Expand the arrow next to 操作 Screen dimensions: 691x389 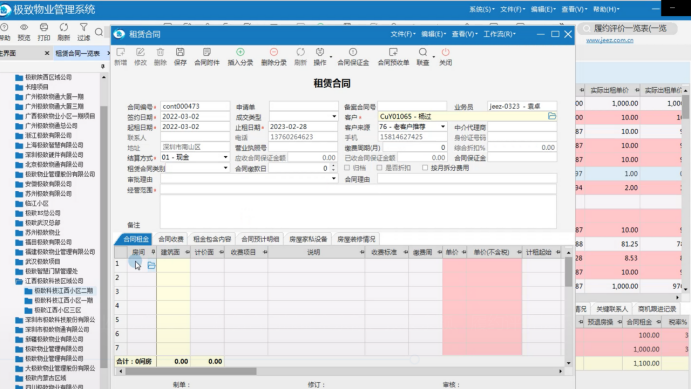coord(331,57)
